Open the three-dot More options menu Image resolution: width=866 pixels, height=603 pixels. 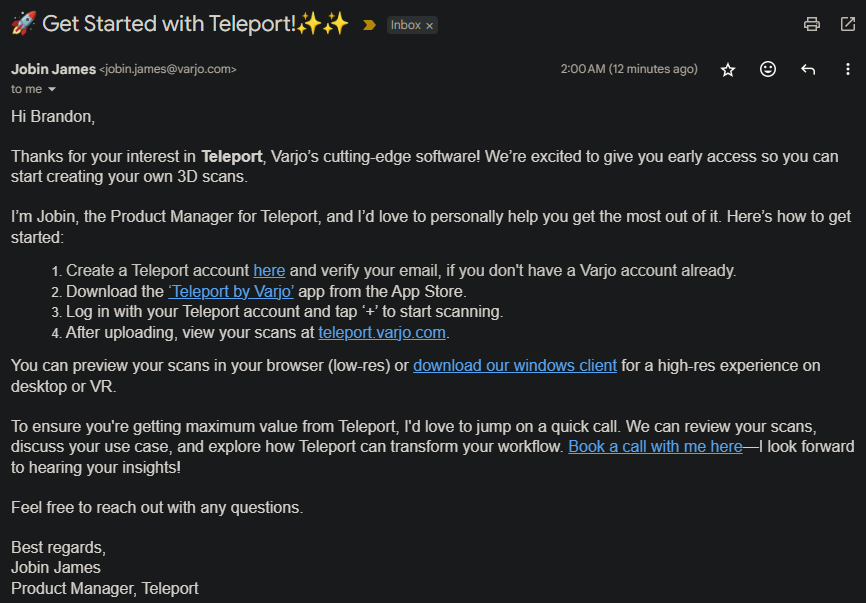848,69
